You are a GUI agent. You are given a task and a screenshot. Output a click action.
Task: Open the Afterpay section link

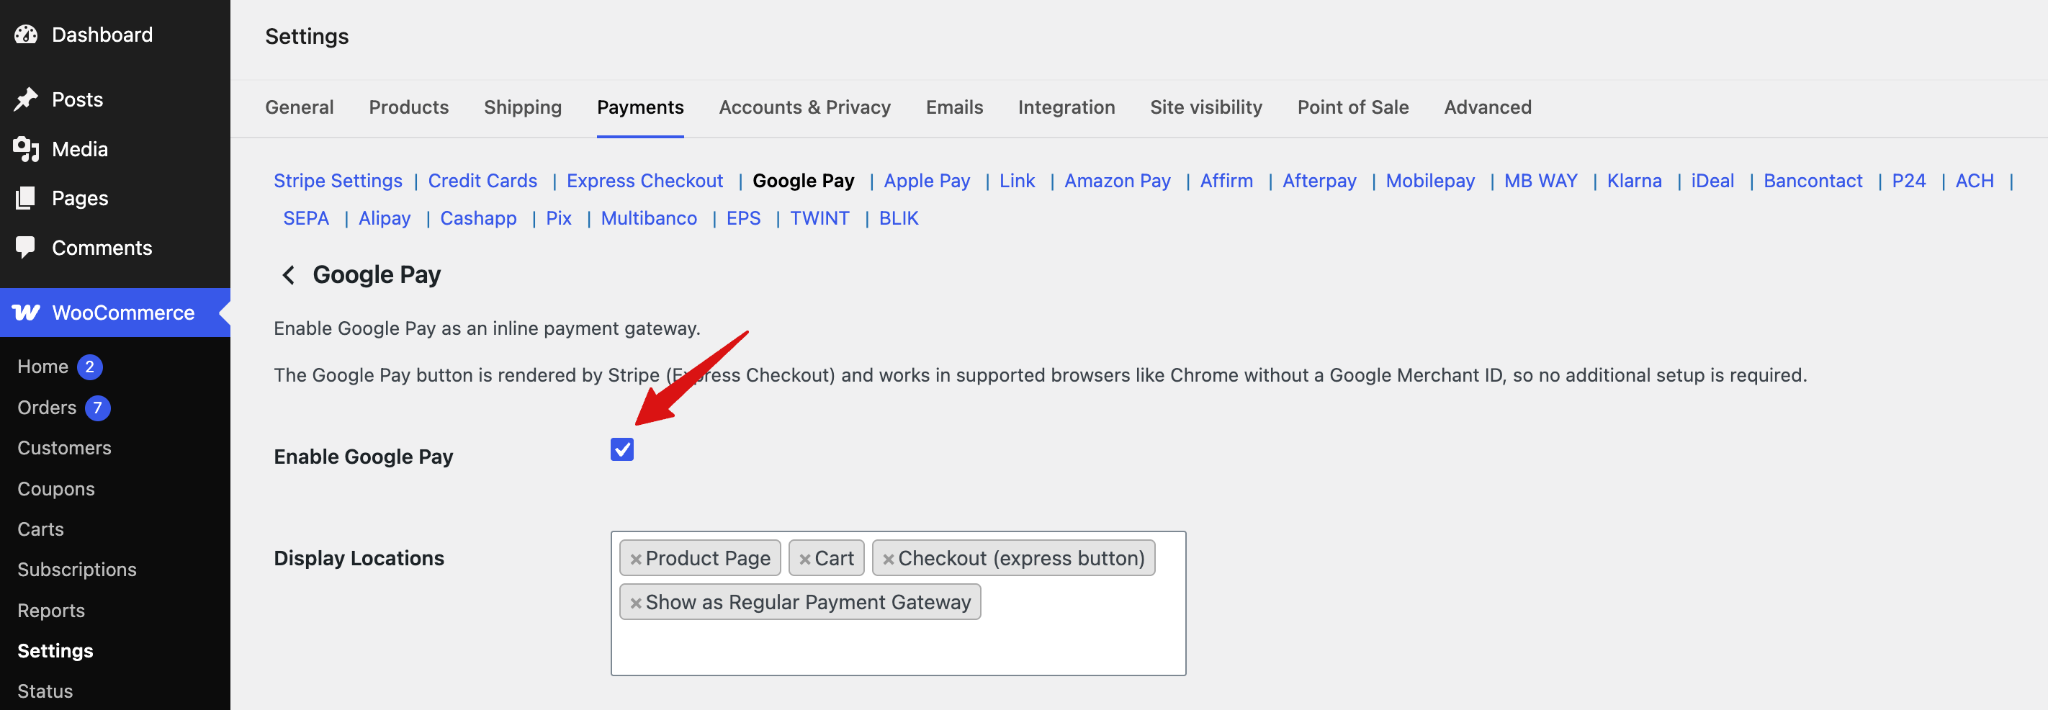pyautogui.click(x=1320, y=181)
